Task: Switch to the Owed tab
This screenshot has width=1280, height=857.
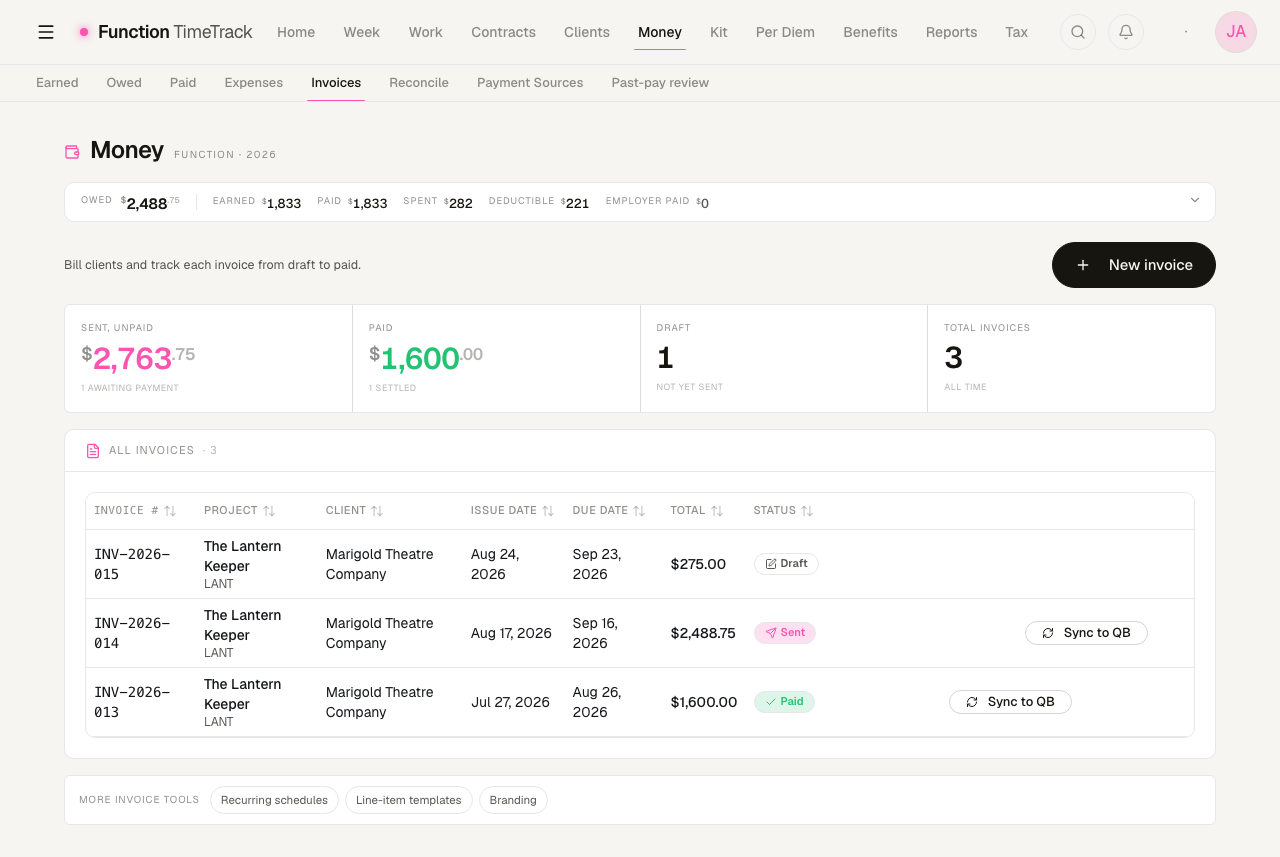Action: click(124, 83)
